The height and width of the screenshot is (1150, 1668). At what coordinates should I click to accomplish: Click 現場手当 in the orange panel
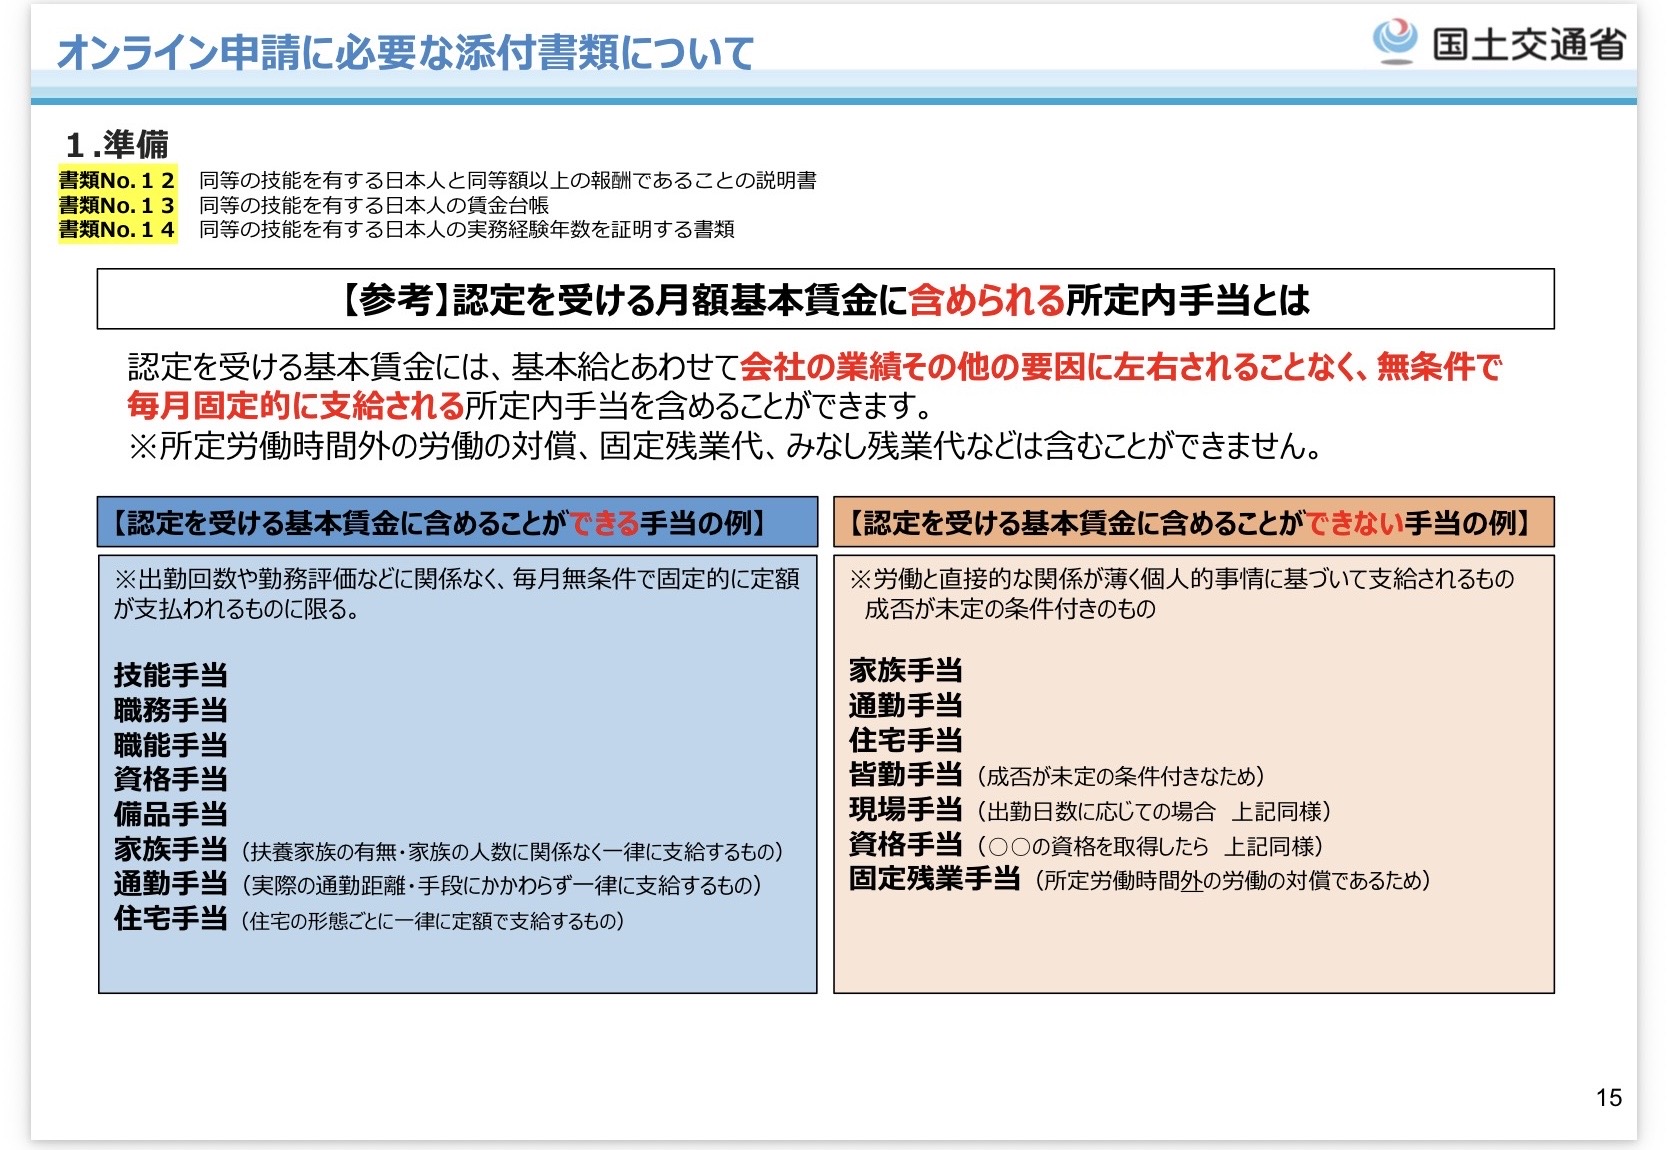[906, 809]
